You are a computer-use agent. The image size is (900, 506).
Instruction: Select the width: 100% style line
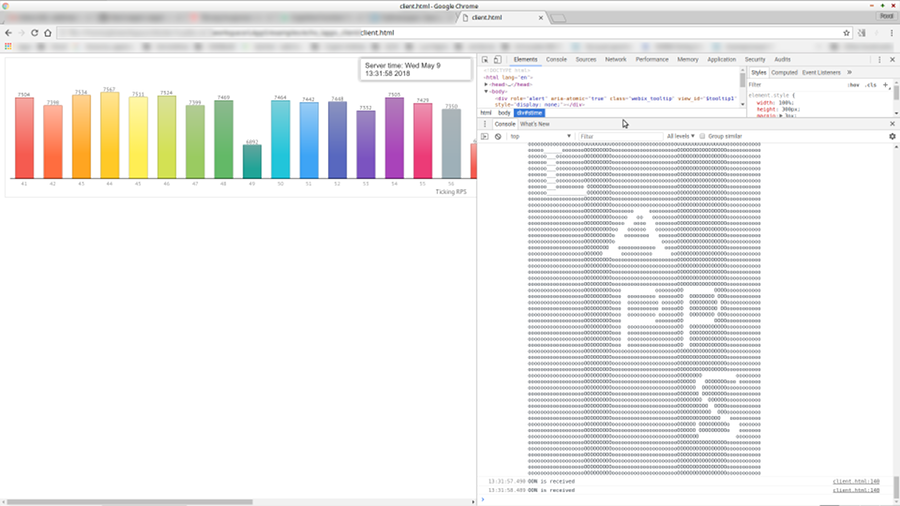tap(775, 103)
